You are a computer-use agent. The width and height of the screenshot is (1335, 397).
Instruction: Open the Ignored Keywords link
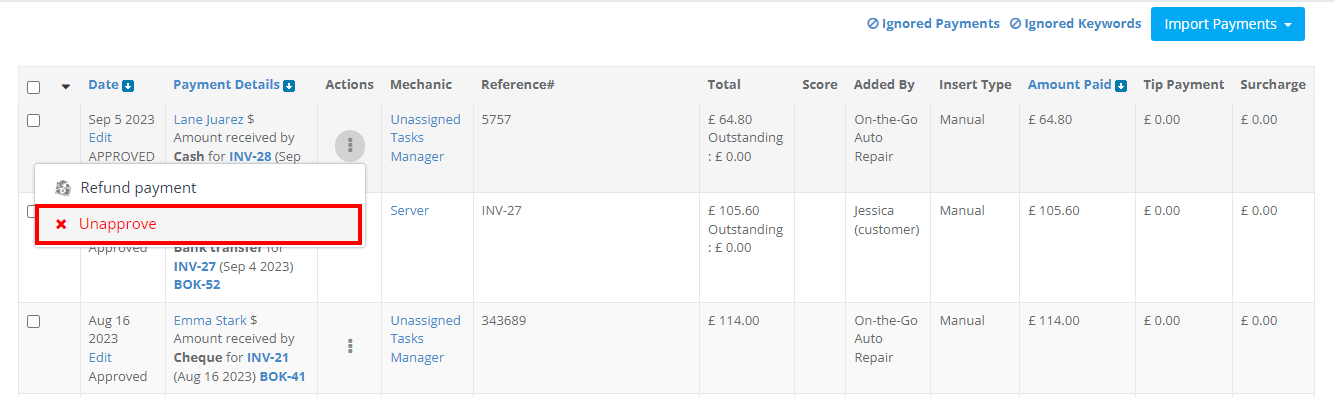click(x=1075, y=24)
